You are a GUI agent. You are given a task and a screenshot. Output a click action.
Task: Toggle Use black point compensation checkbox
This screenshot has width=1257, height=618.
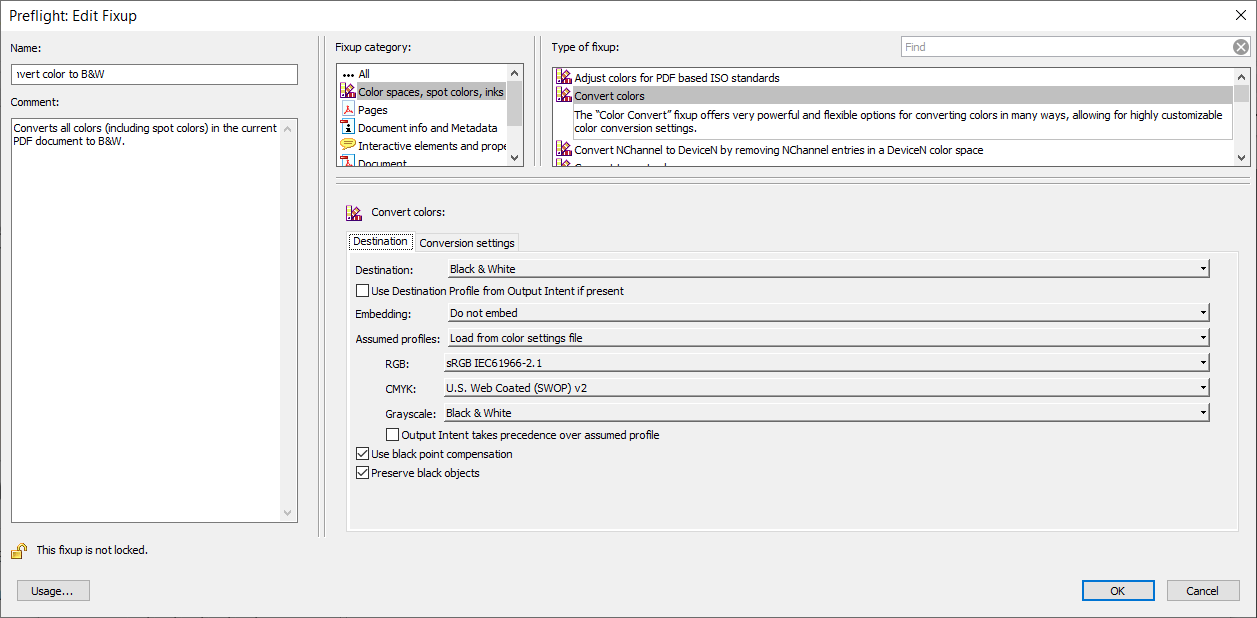[363, 454]
